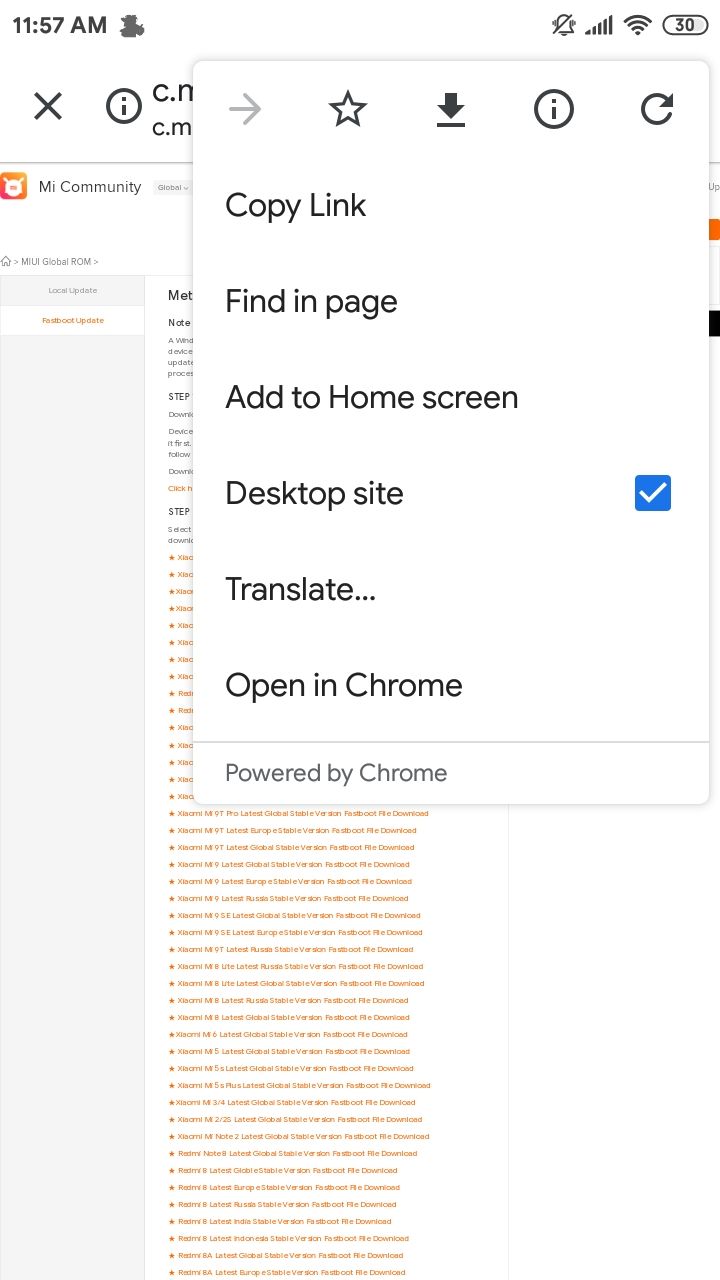Go to home icon in breadcrumb

7,261
